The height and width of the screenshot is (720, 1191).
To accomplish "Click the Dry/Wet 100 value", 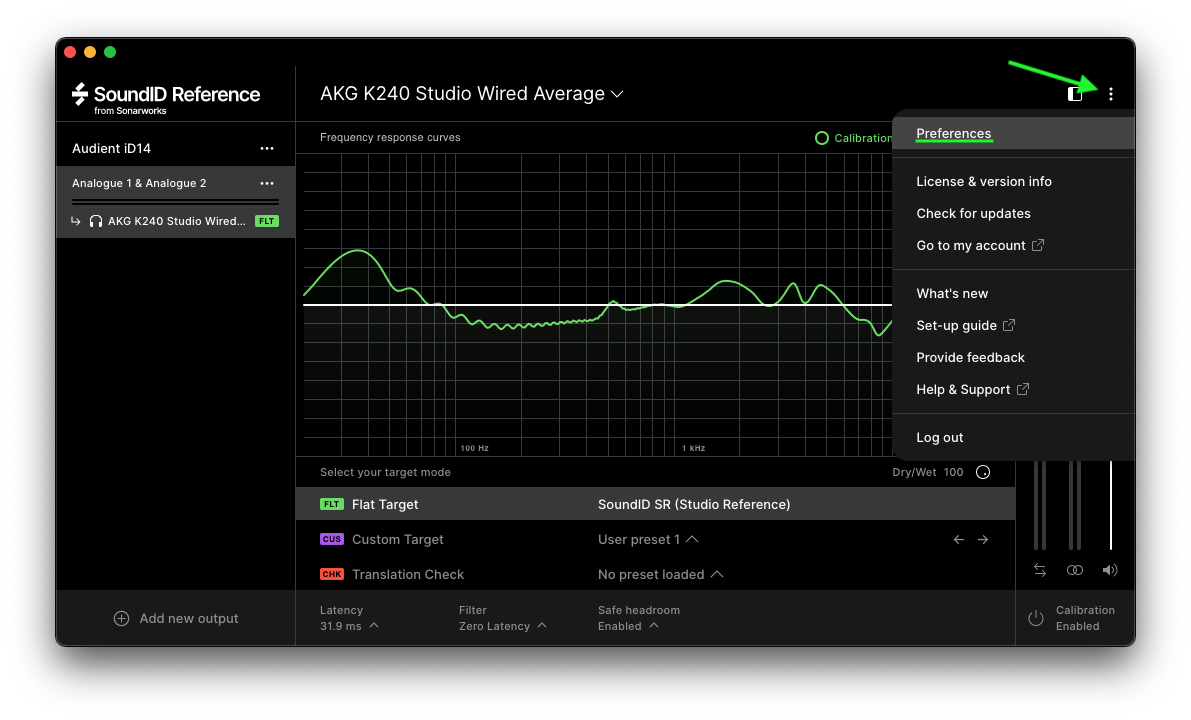I will point(953,472).
